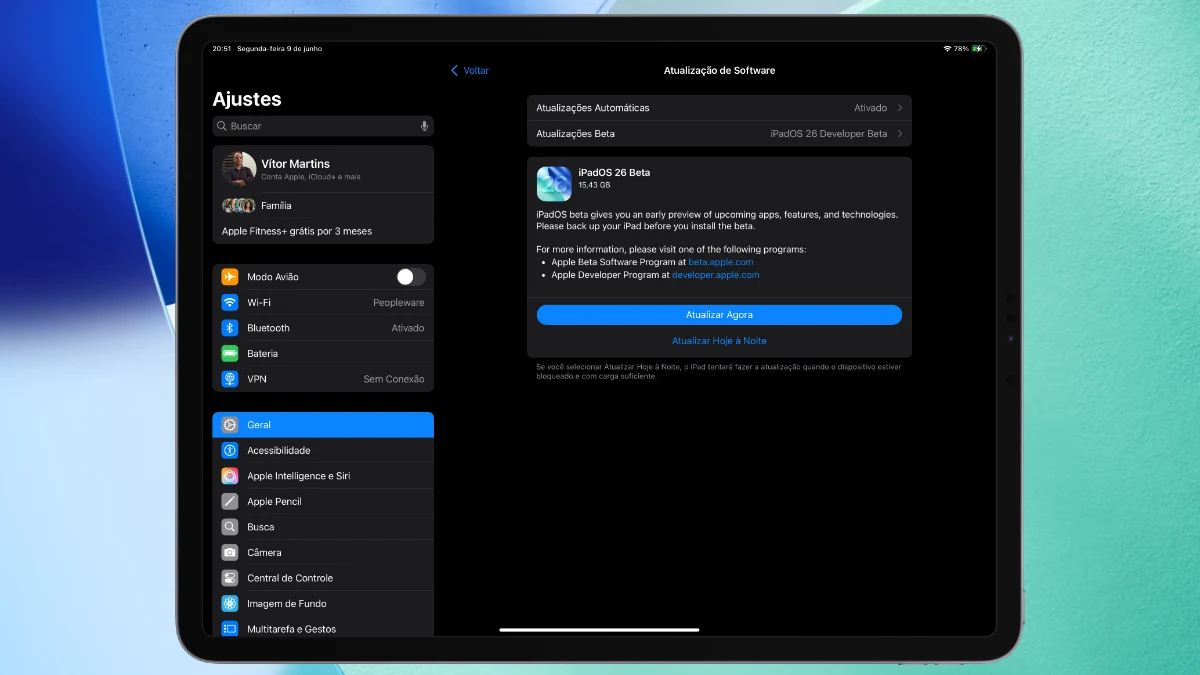Tap the Apple Intelligence e Siri icon
Image resolution: width=1200 pixels, height=675 pixels.
pyautogui.click(x=230, y=476)
